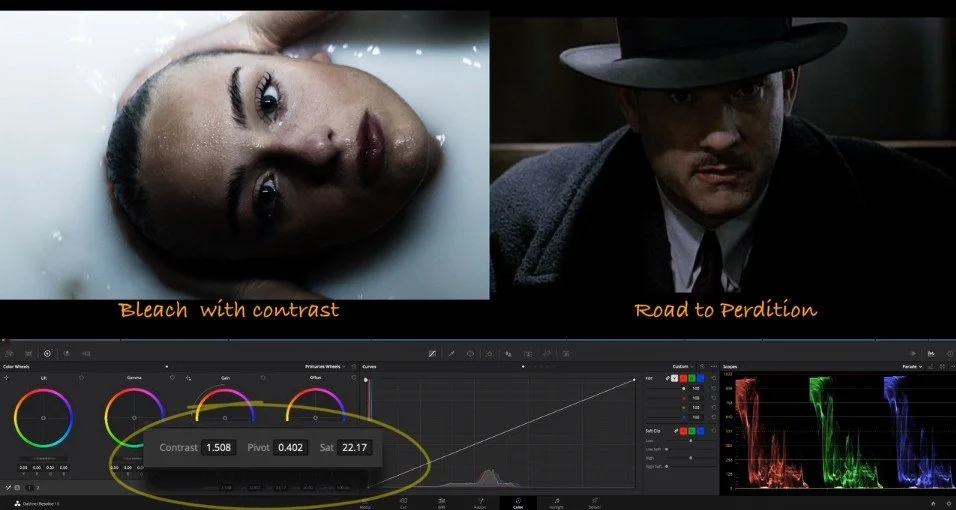Show the Scopes panel icon
This screenshot has height=510, width=956.
click(931, 353)
